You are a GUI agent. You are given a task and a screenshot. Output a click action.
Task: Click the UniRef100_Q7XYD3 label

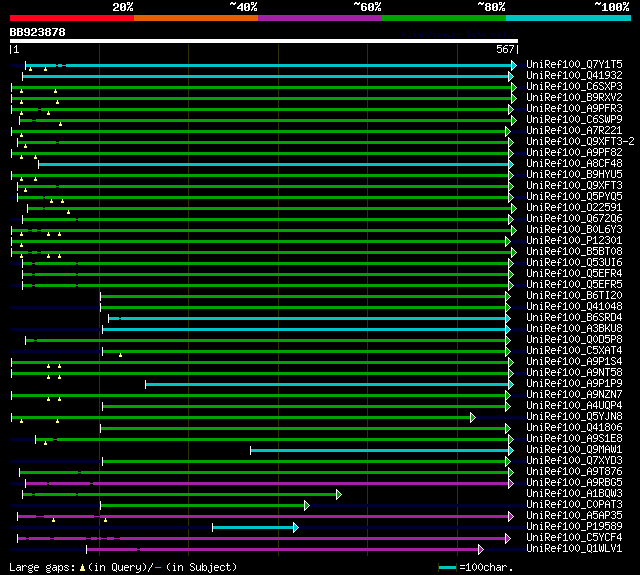coord(574,461)
